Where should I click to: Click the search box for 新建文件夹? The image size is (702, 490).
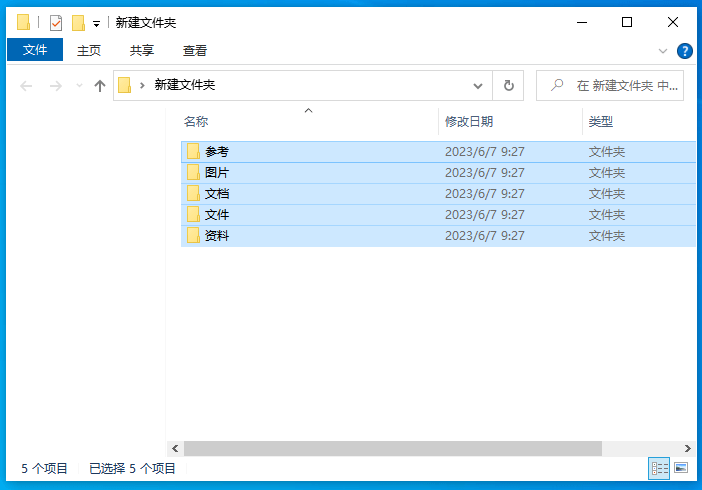[x=610, y=86]
